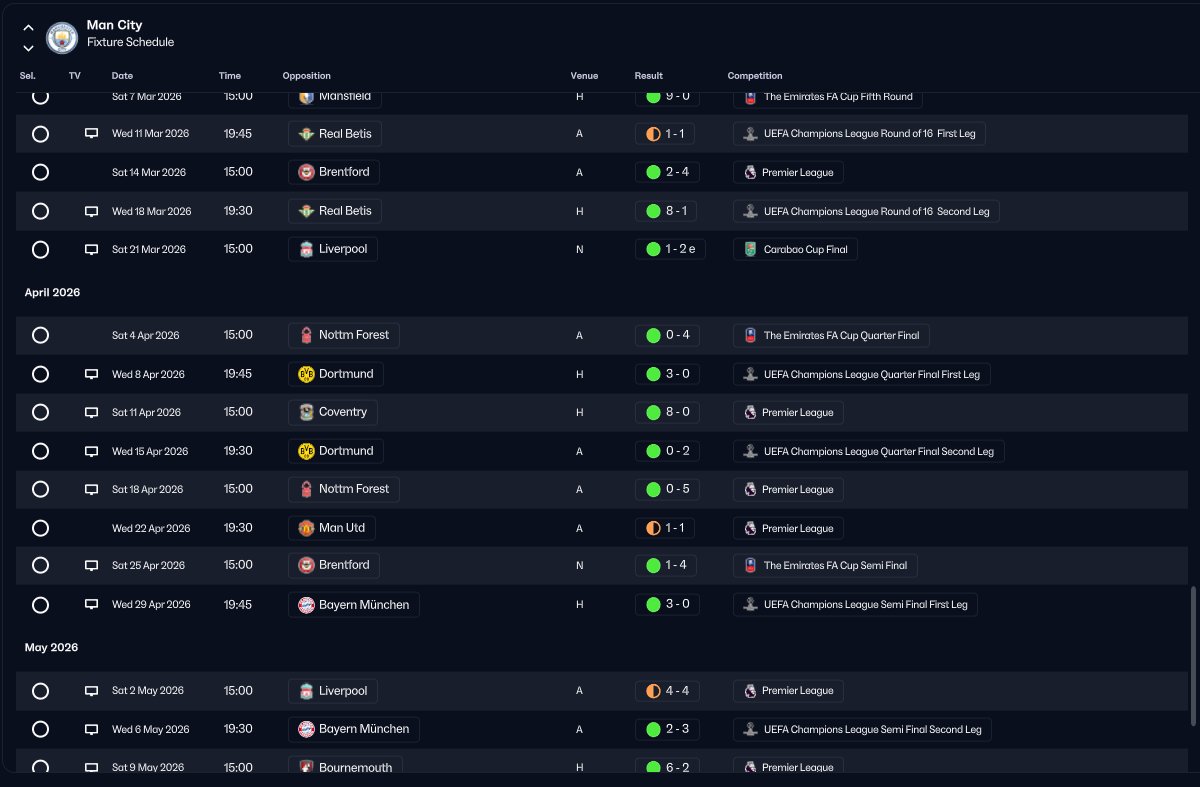Click the Coventry club badge

(x=306, y=412)
